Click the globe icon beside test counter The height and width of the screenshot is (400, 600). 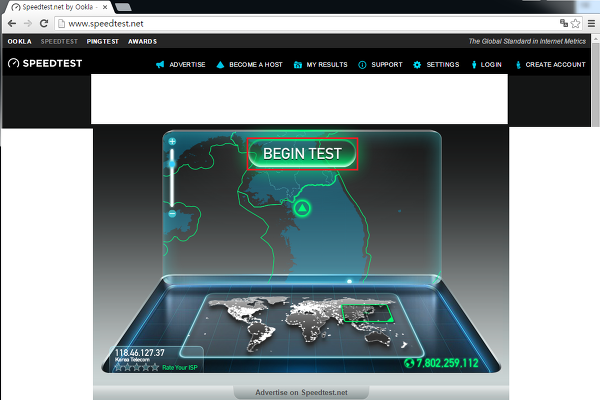[x=409, y=363]
